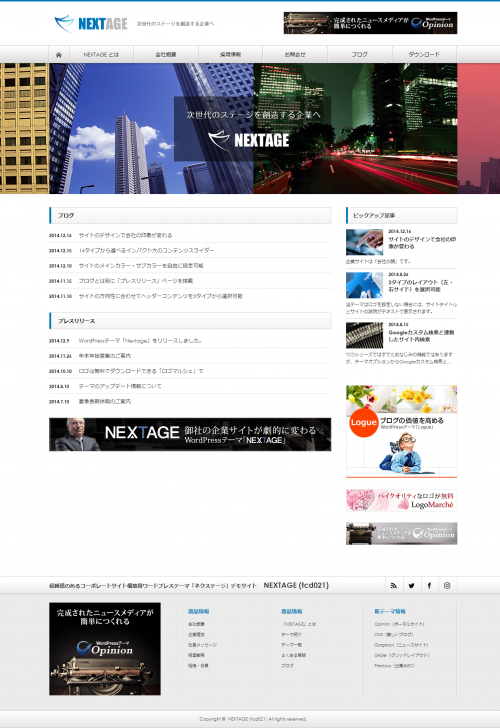Open pickup title サイトのデザインで会社の印象が変わる
The width and height of the screenshot is (500, 728).
[x=422, y=243]
